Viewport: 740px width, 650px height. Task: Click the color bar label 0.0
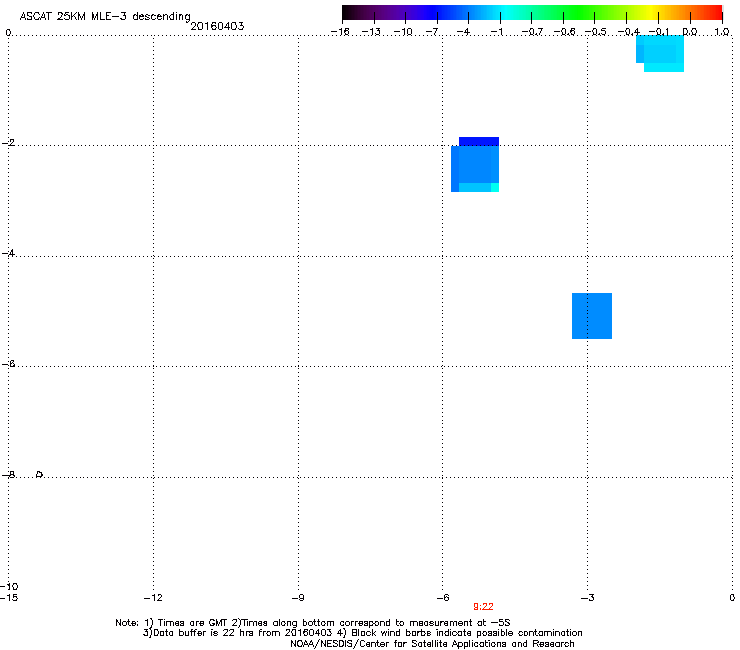pos(690,32)
